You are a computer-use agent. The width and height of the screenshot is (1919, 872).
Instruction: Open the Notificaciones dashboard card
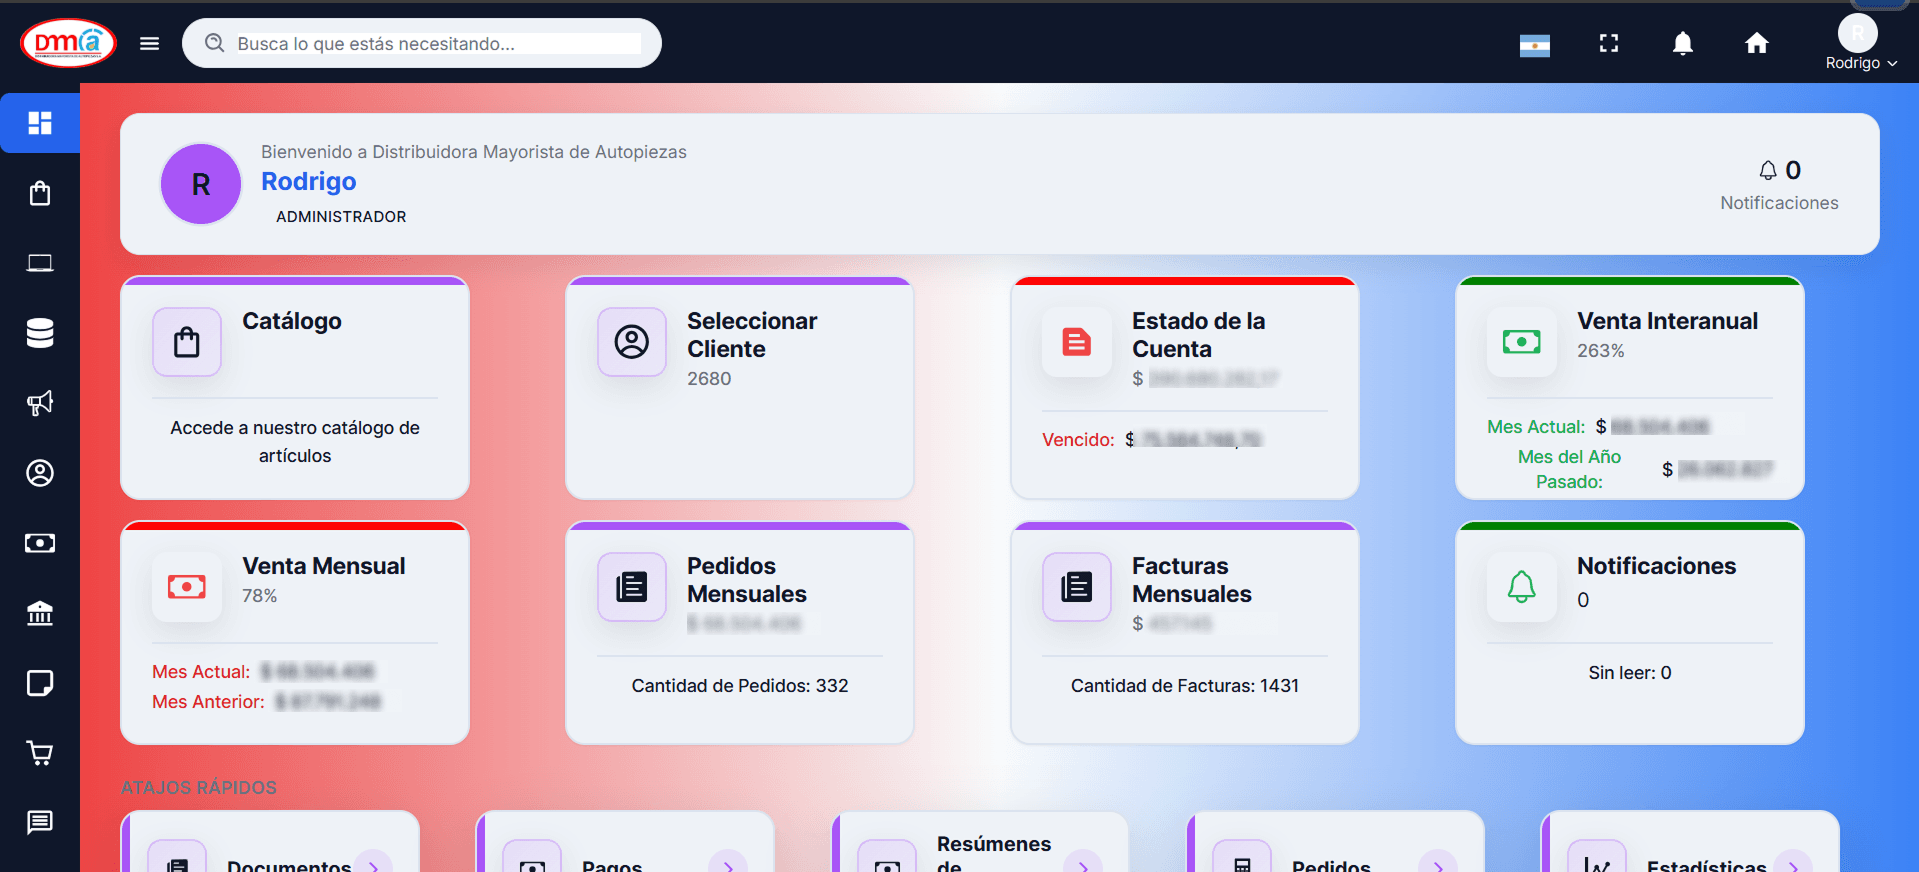tap(1630, 633)
